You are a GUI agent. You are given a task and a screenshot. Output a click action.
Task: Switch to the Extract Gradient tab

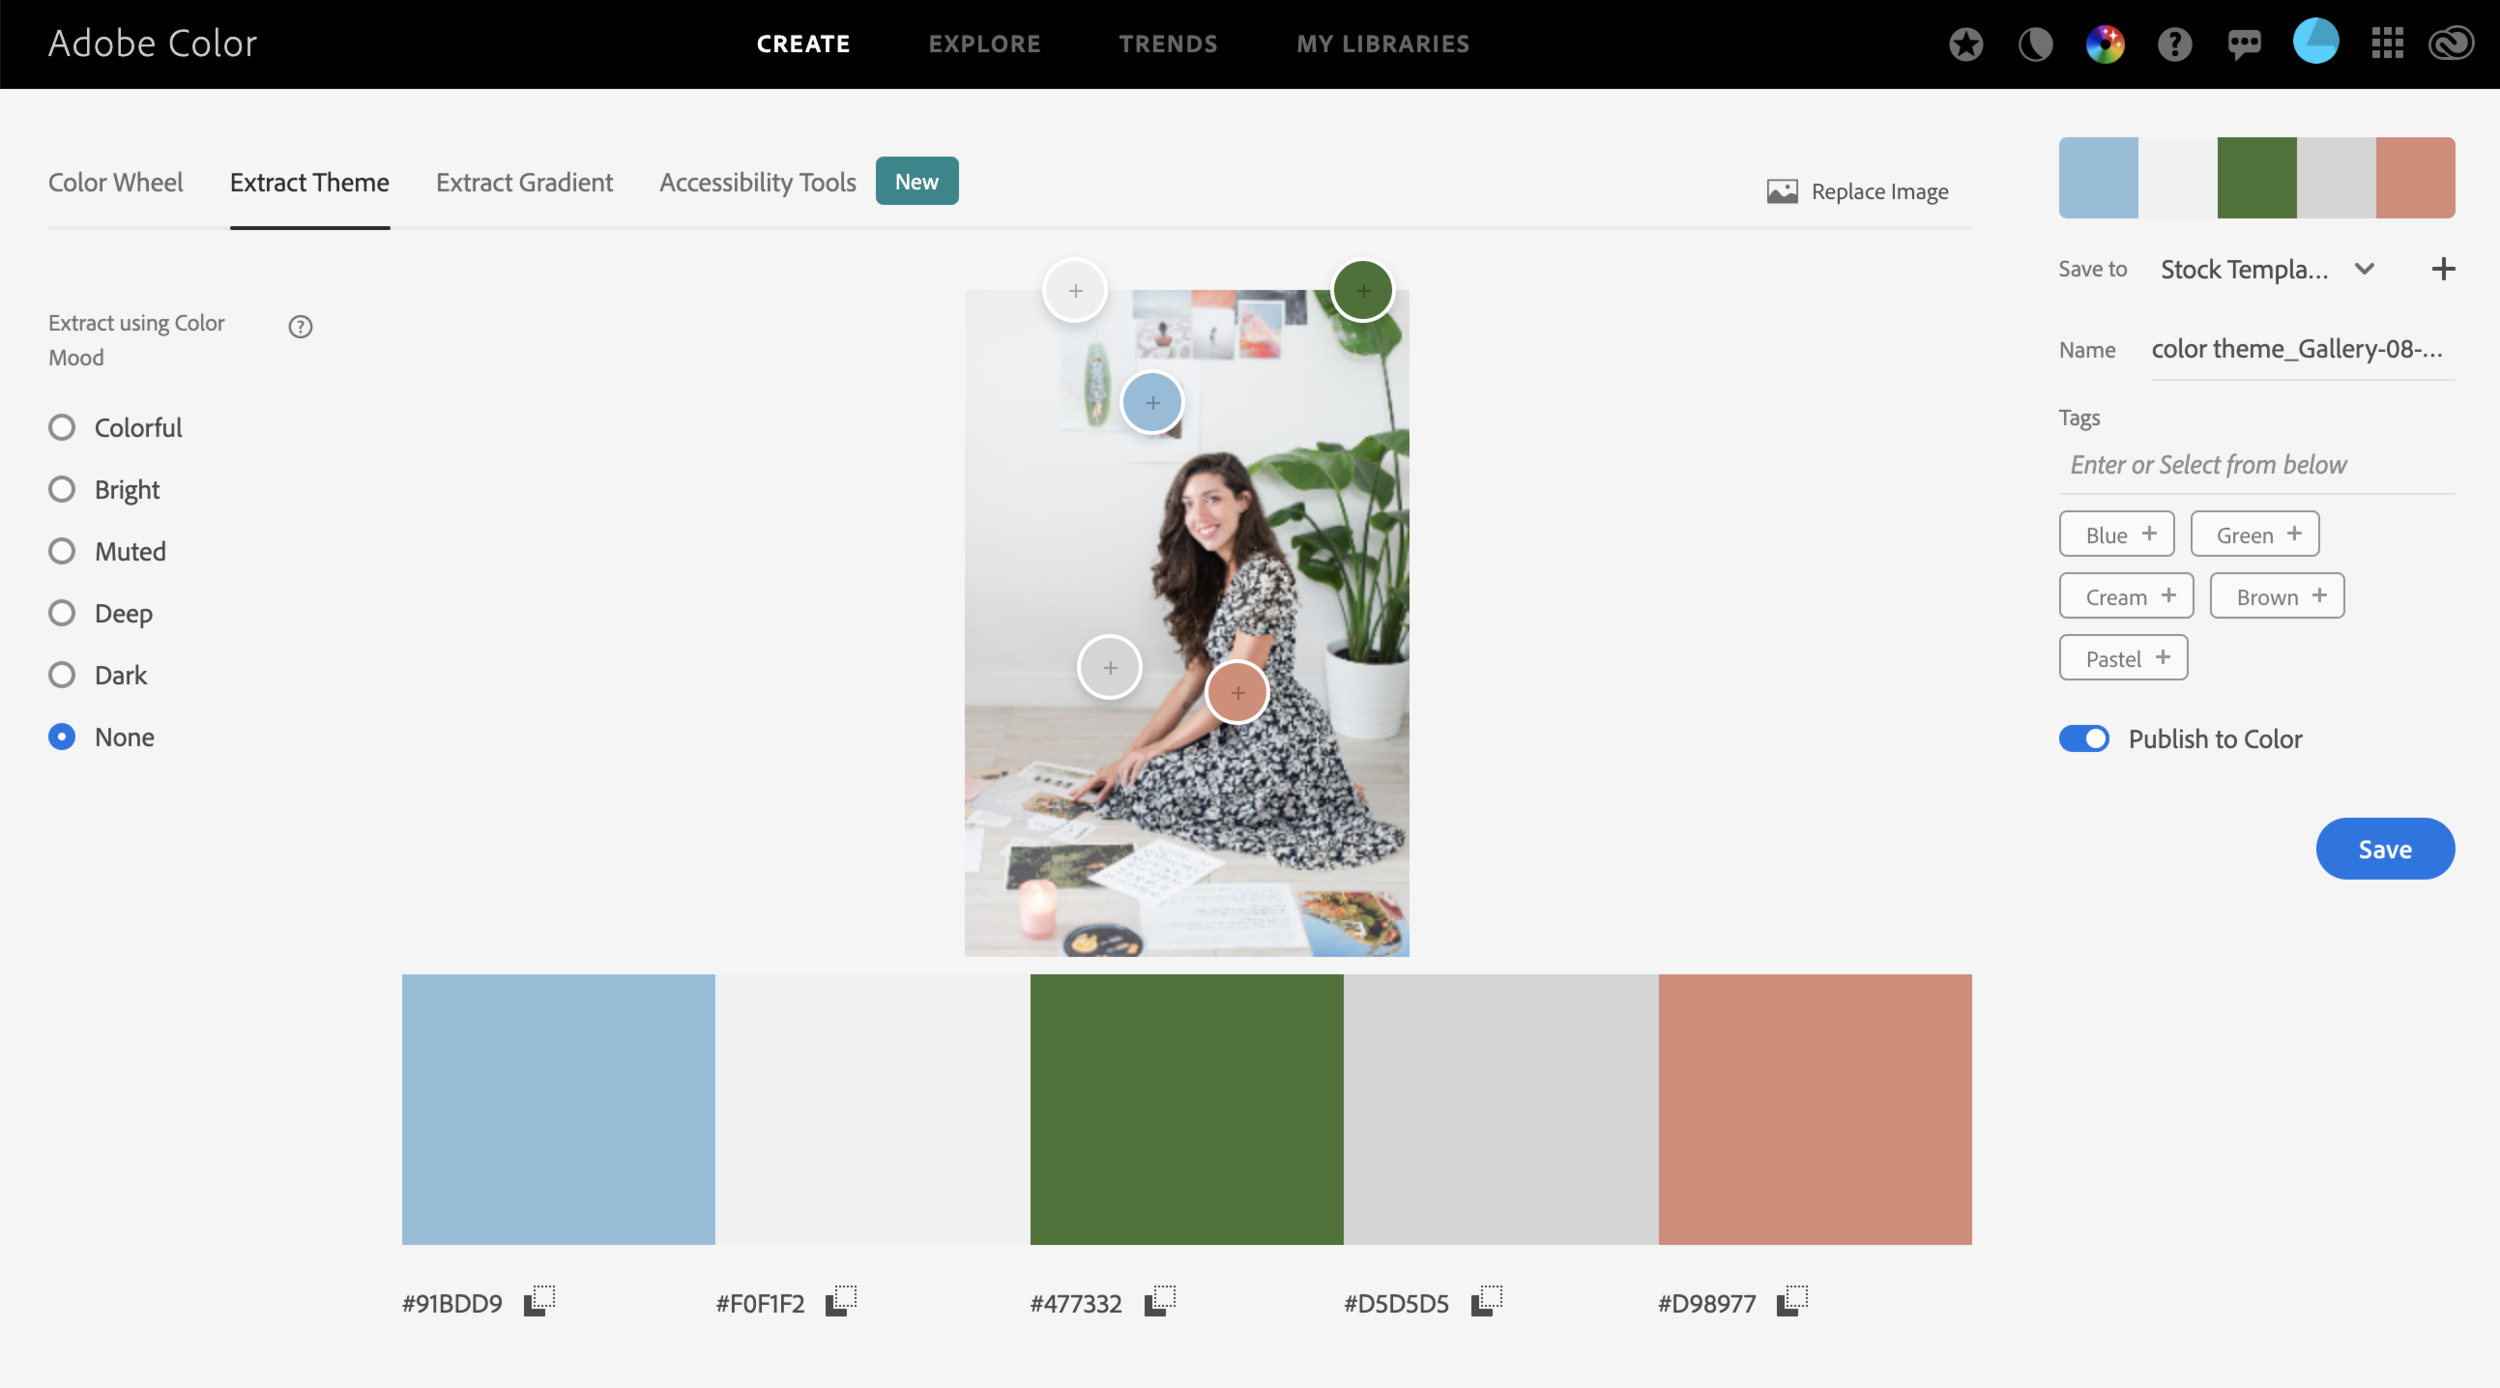pos(524,183)
